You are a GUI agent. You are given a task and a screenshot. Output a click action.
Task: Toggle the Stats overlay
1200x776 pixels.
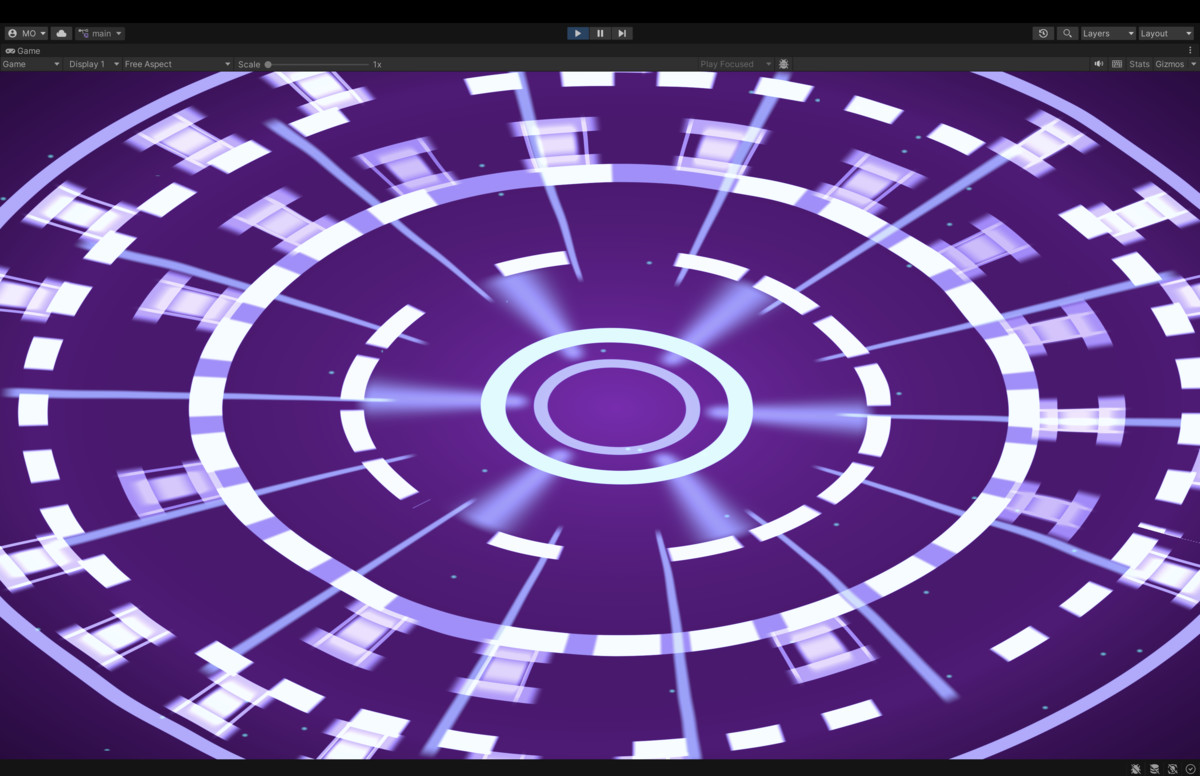tap(1139, 64)
